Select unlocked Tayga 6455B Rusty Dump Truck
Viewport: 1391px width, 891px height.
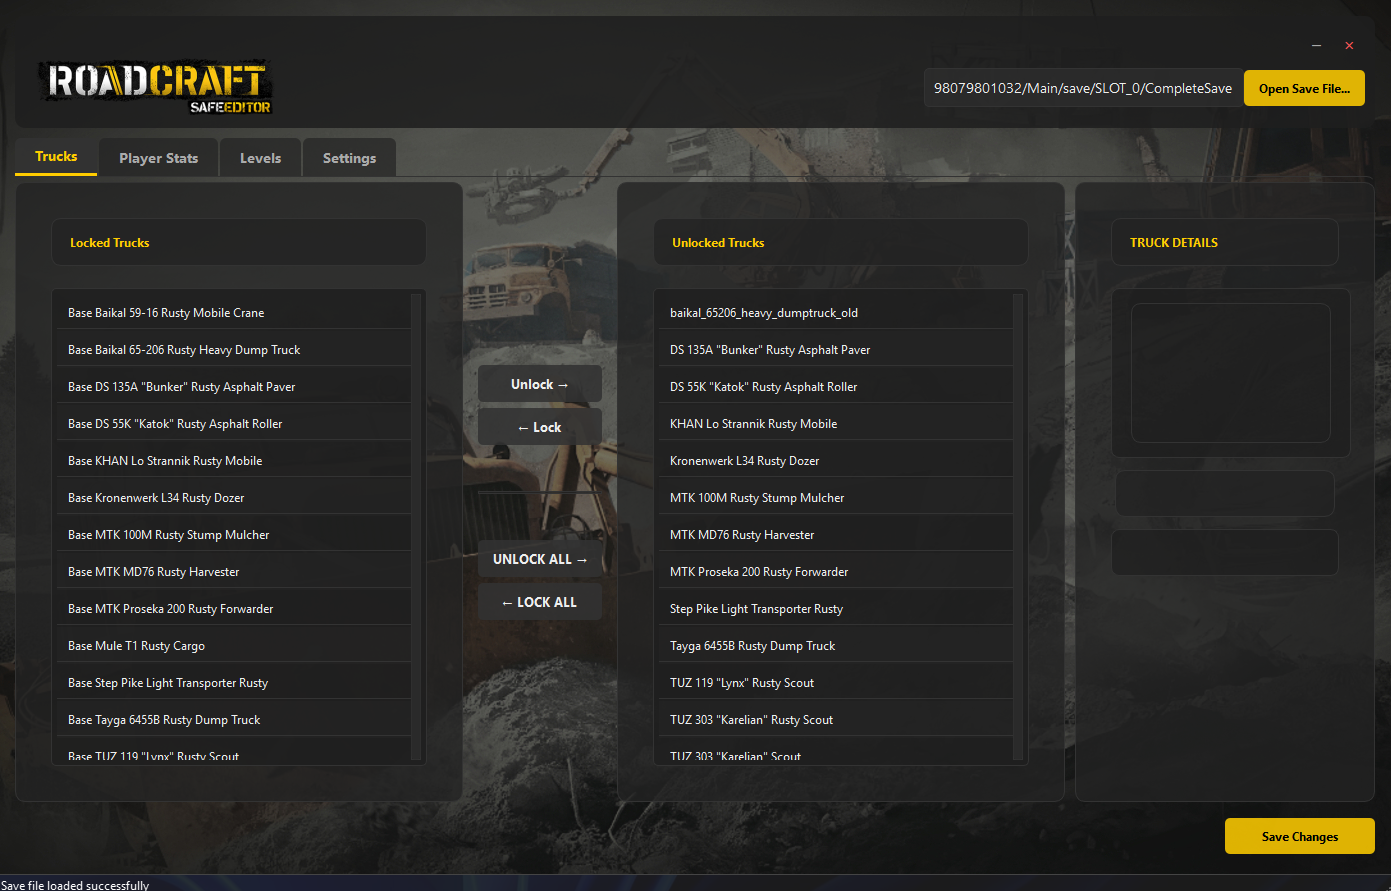click(x=836, y=646)
